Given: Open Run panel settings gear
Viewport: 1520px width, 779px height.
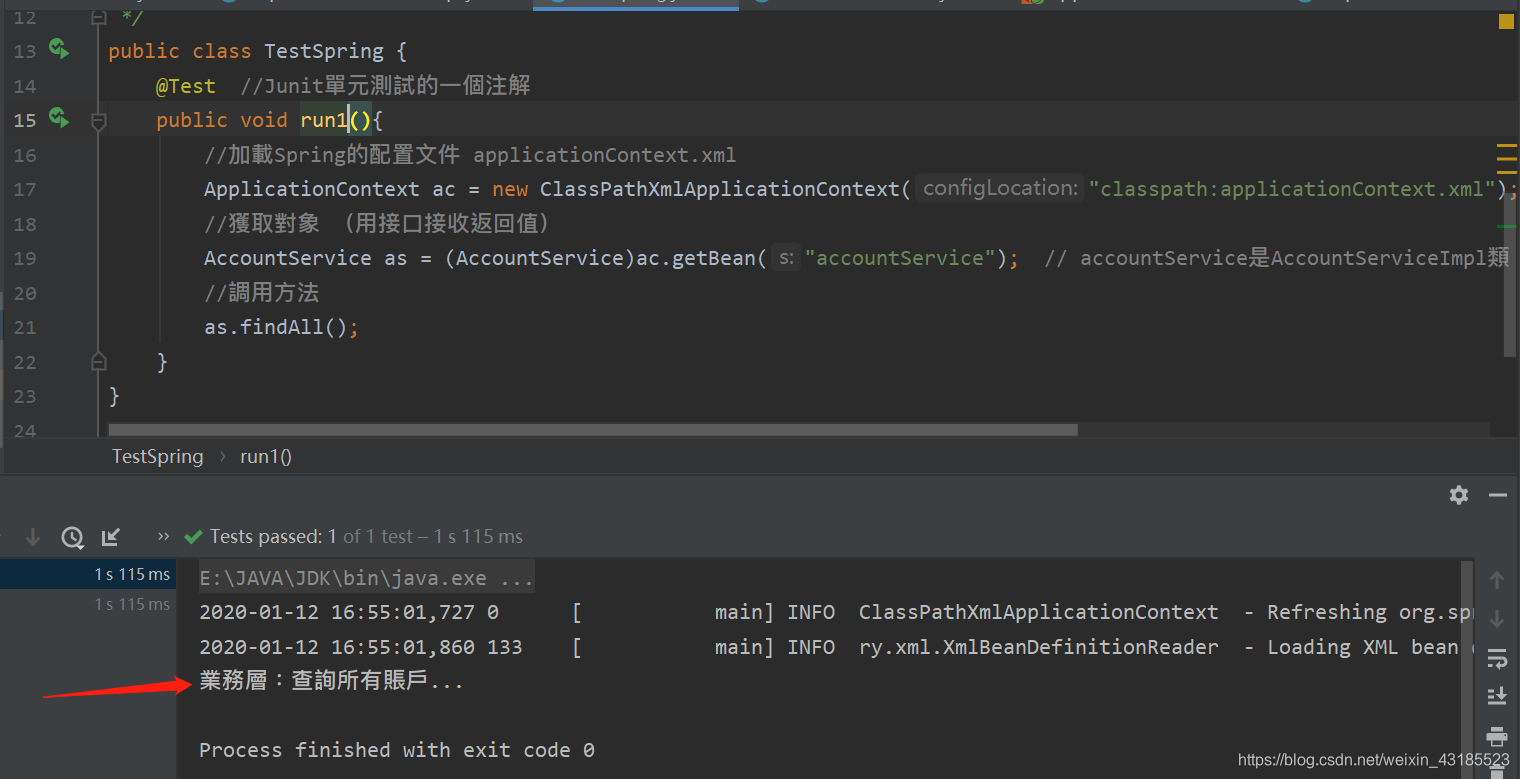Looking at the screenshot, I should (x=1459, y=494).
